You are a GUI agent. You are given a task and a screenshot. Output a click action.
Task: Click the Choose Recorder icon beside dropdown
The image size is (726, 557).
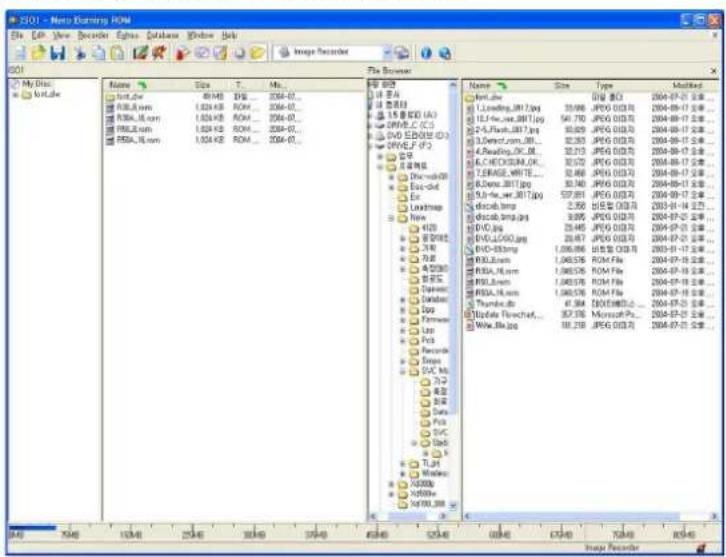tap(402, 53)
